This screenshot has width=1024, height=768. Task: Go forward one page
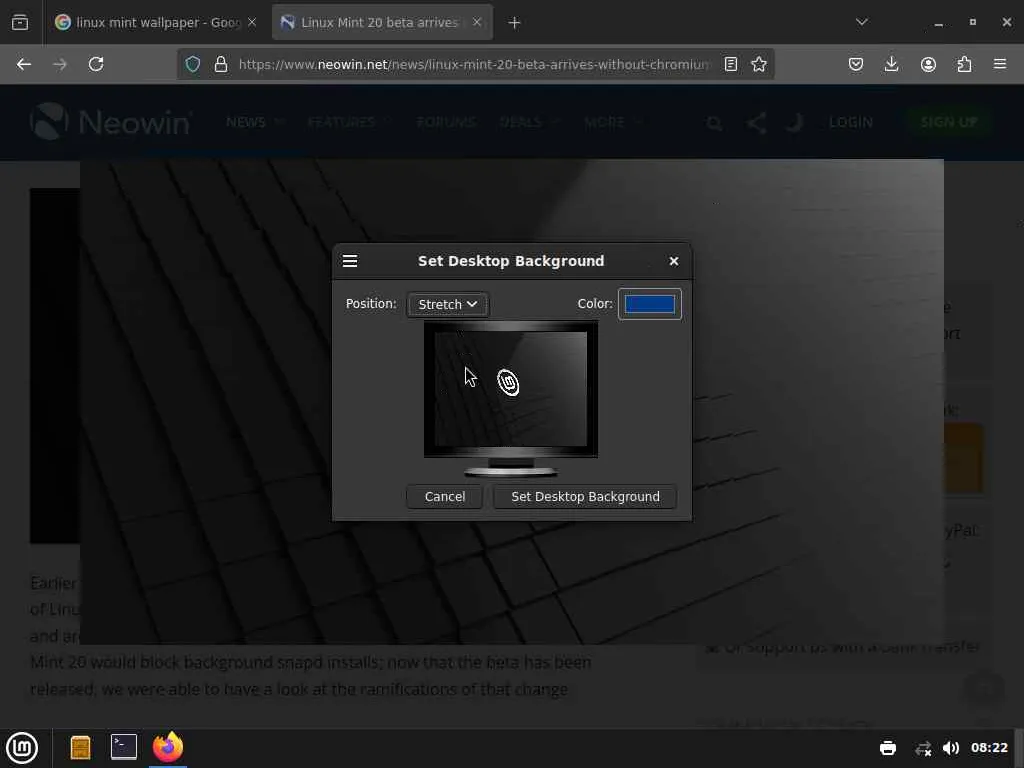59,64
